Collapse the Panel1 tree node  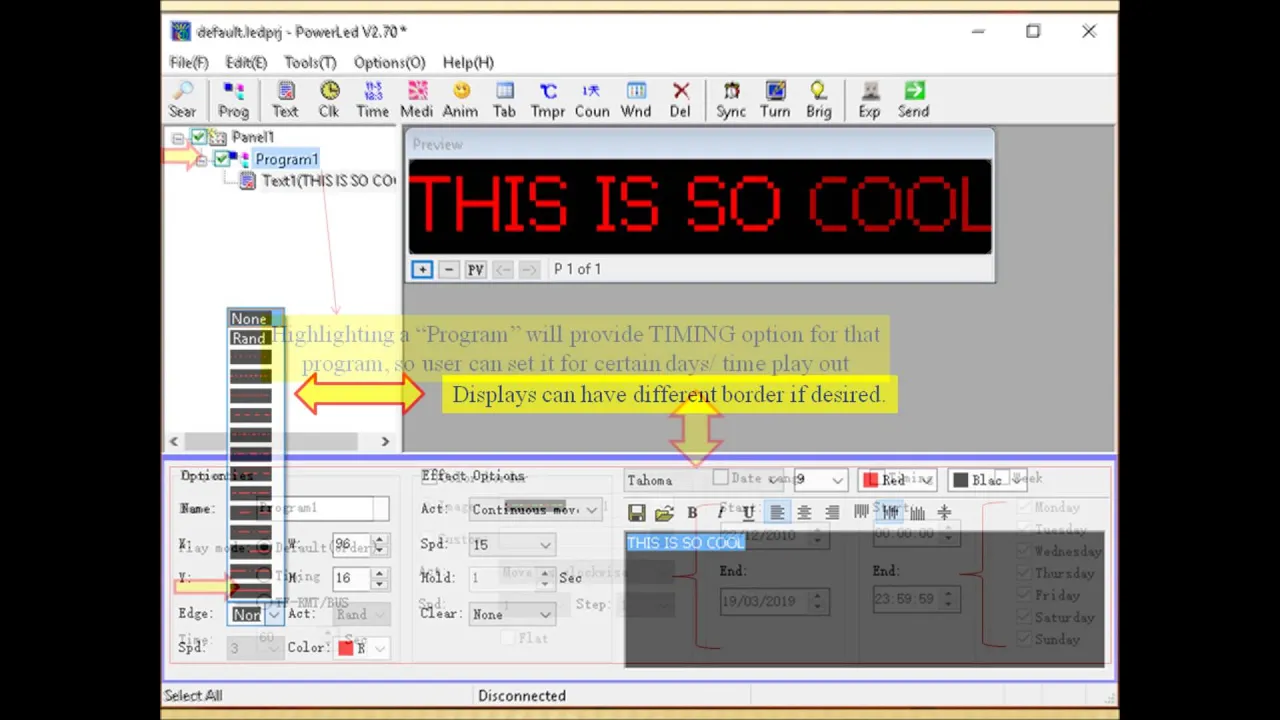(178, 138)
